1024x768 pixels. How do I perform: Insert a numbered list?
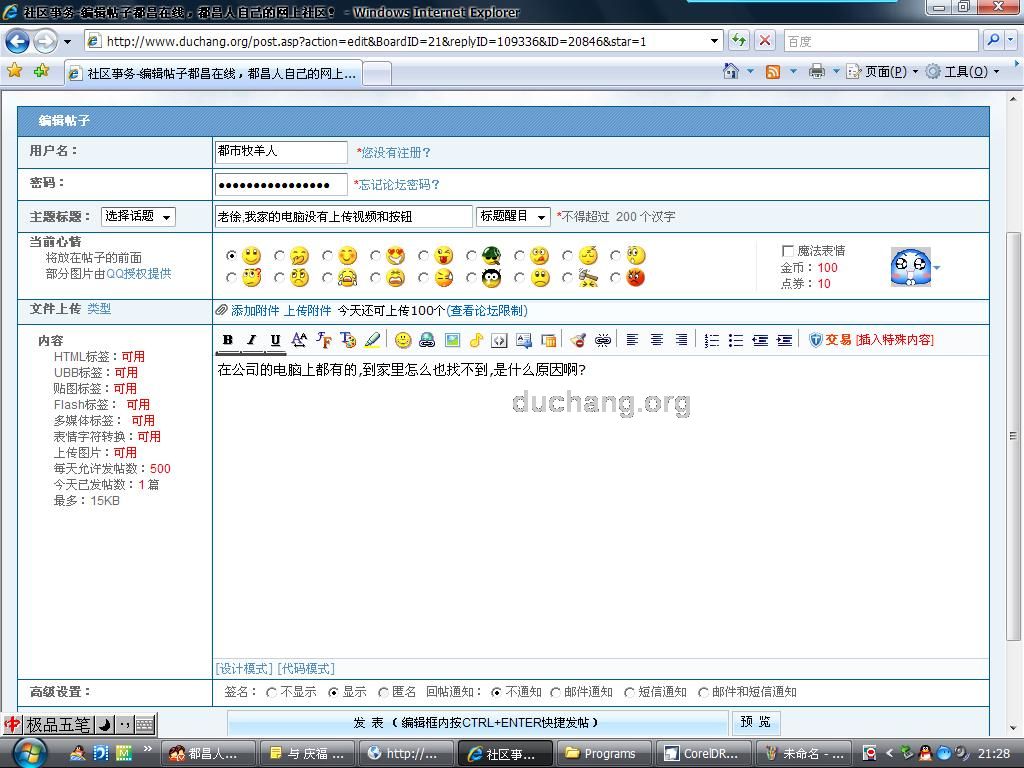click(x=711, y=340)
